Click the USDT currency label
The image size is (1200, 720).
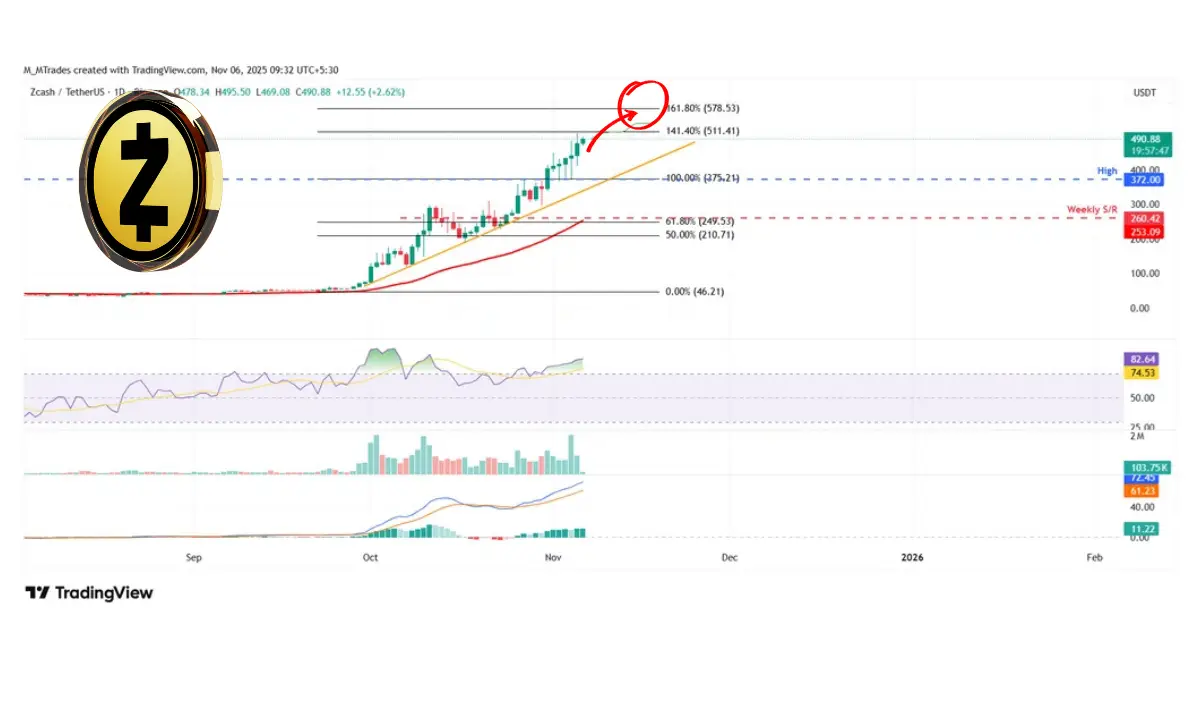coord(1143,91)
